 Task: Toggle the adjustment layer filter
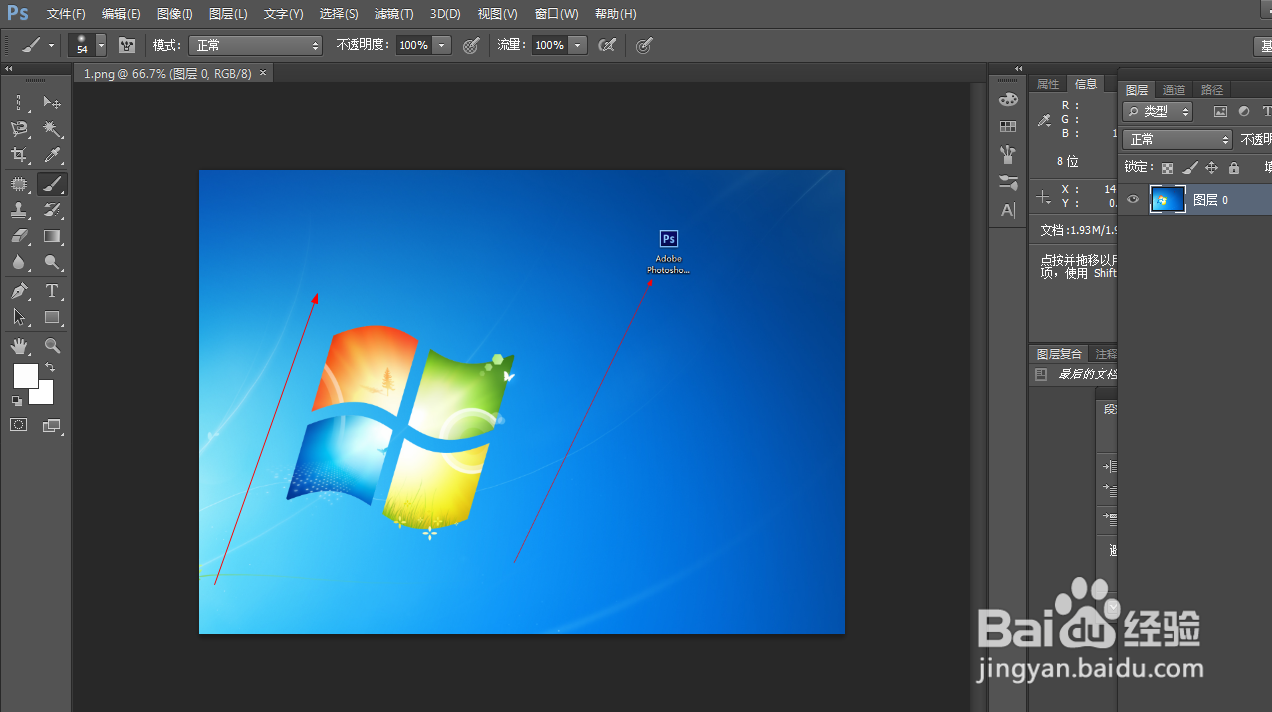(1244, 112)
